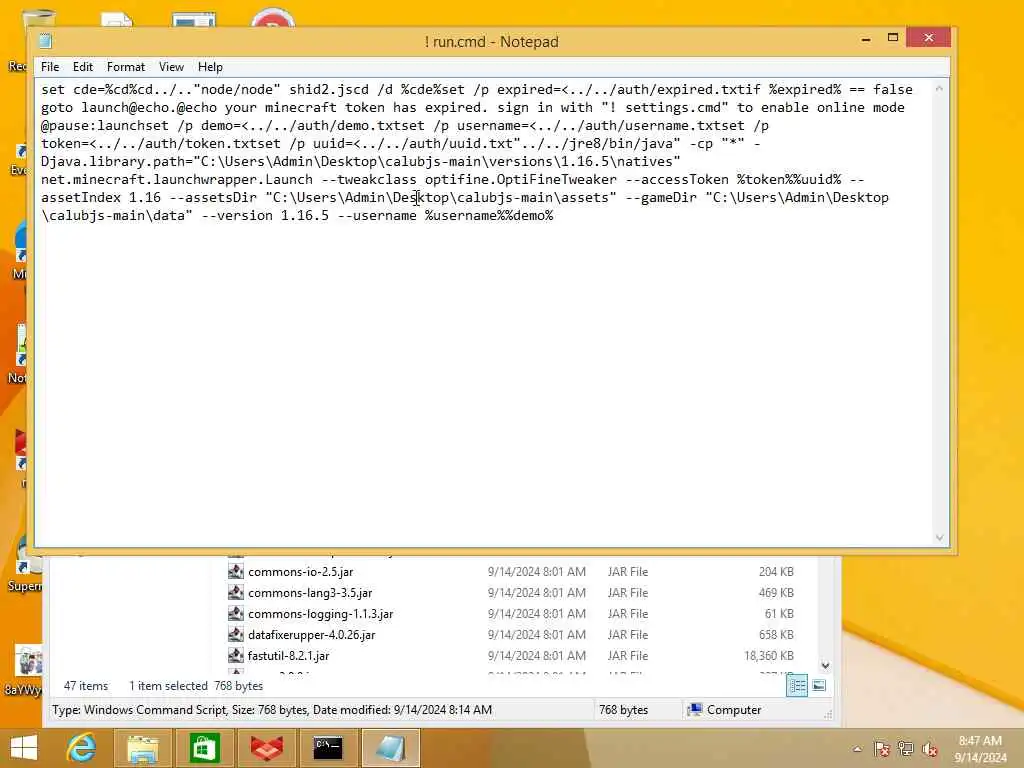
Task: Click the commons-logging-1.1.3.jar file icon
Action: point(236,613)
